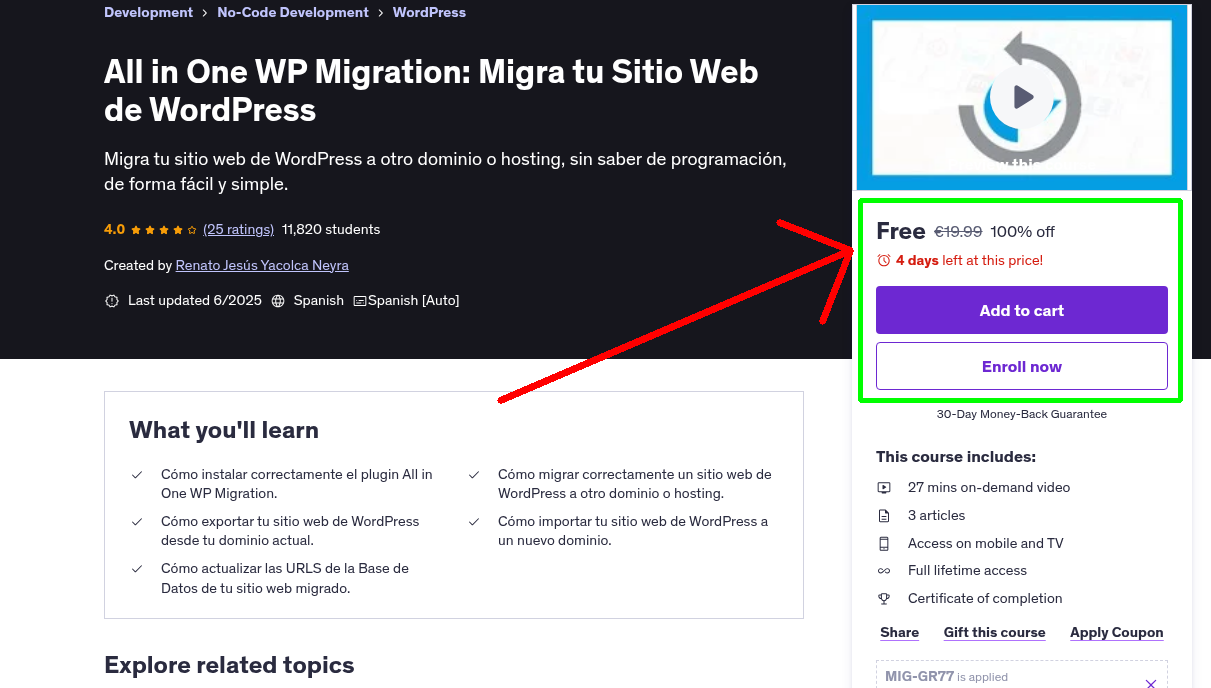Click checkmark beside 'Cómo exportar tu sitio'
The height and width of the screenshot is (688, 1211).
click(x=137, y=522)
